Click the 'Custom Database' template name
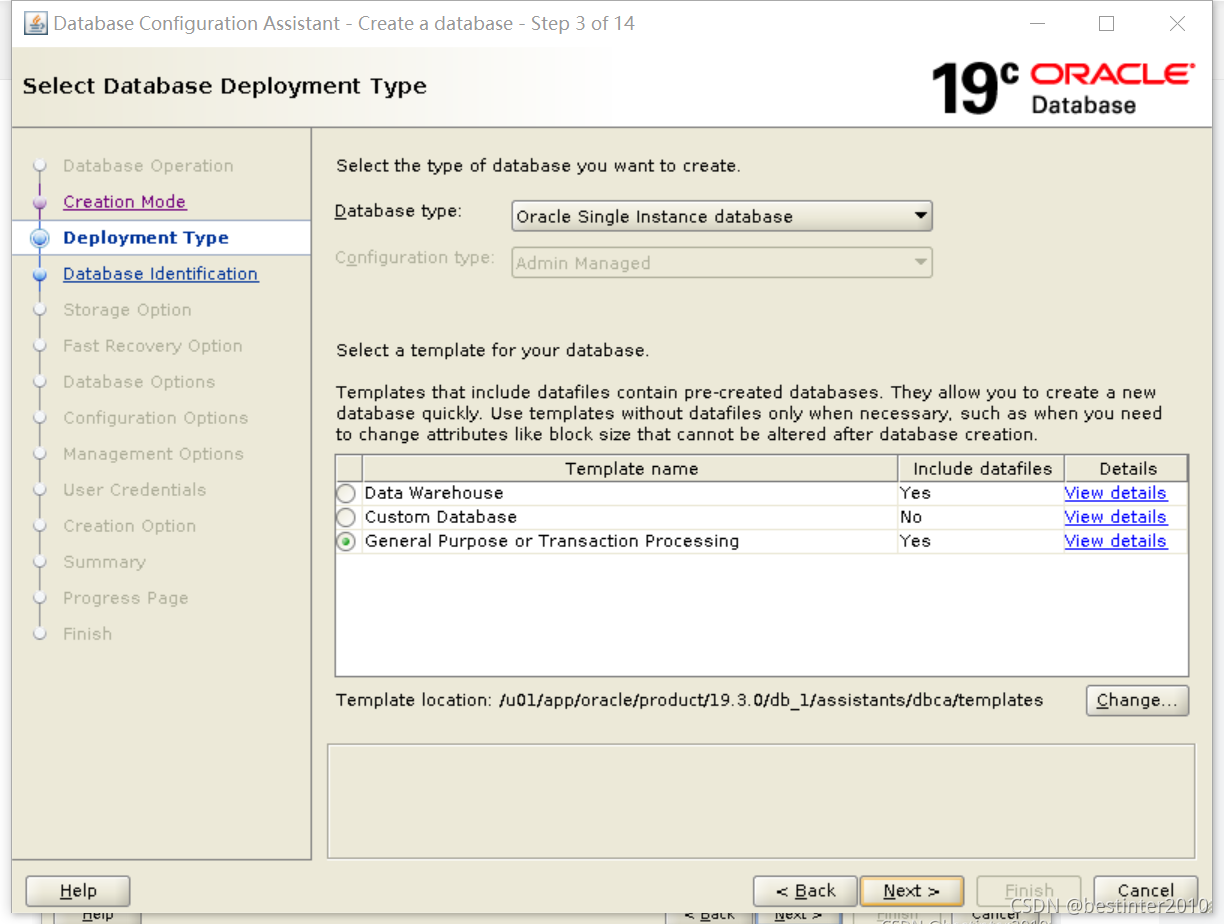This screenshot has width=1224, height=924. (440, 517)
